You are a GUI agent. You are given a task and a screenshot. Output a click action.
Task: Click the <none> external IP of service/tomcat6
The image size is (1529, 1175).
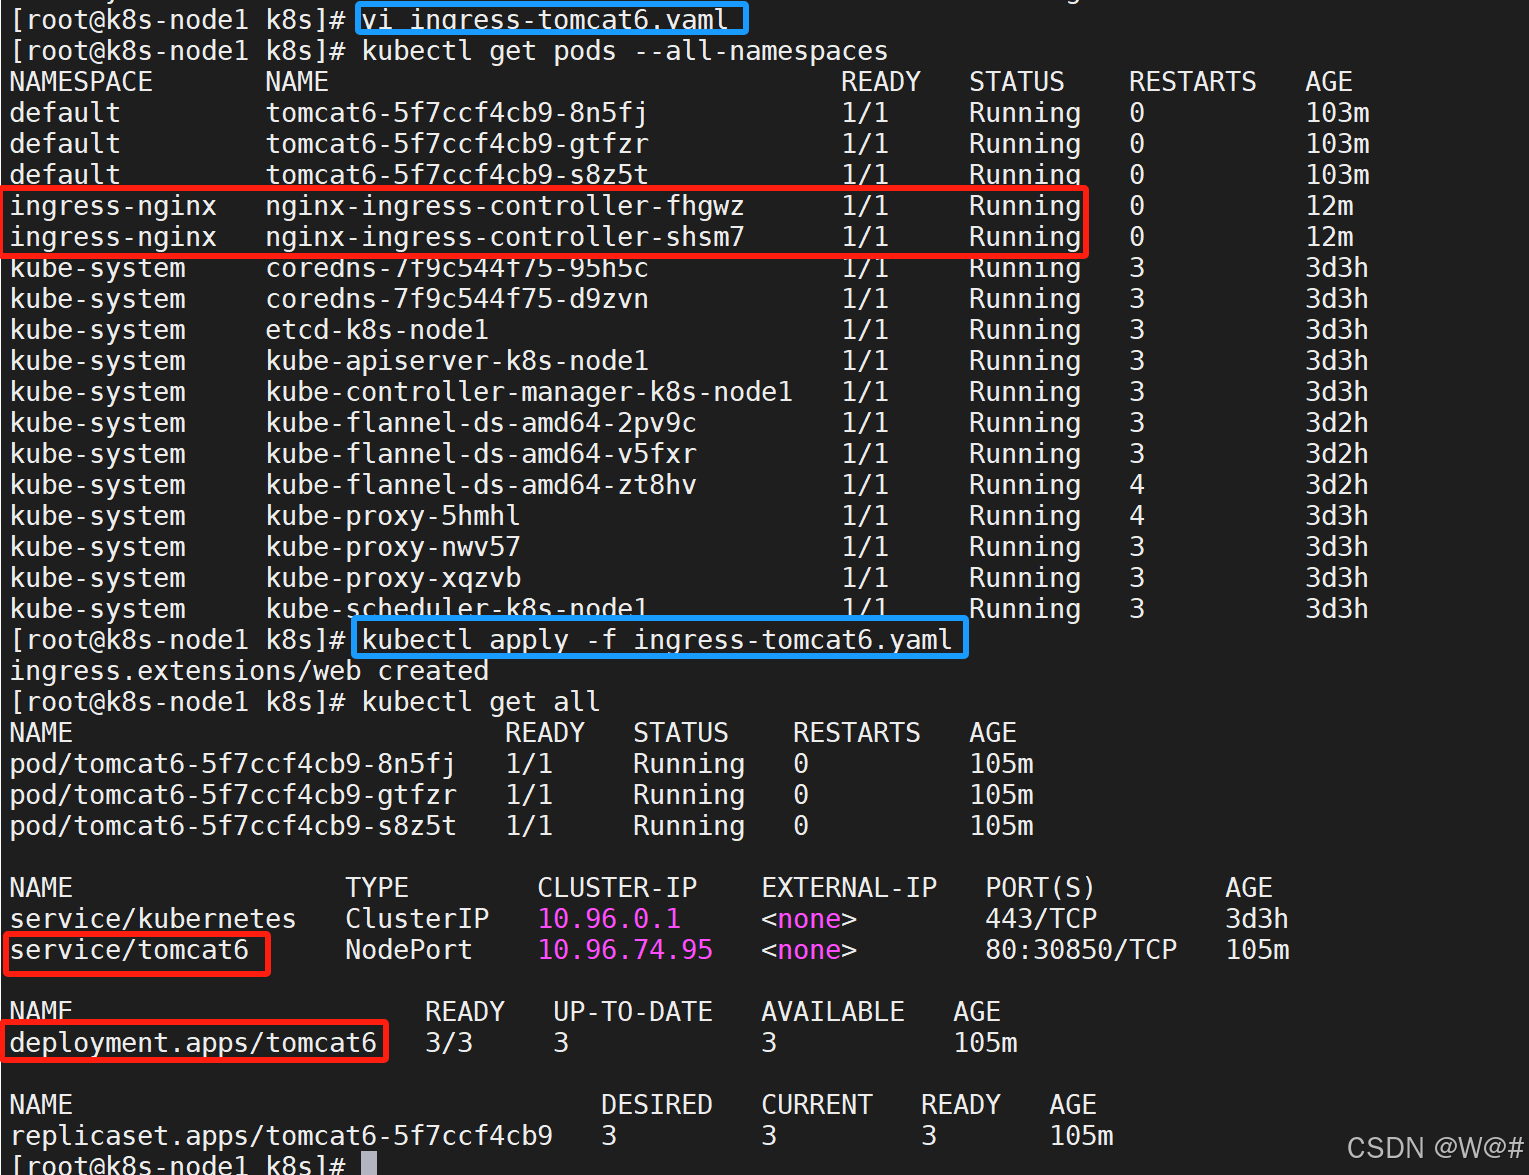(x=809, y=950)
